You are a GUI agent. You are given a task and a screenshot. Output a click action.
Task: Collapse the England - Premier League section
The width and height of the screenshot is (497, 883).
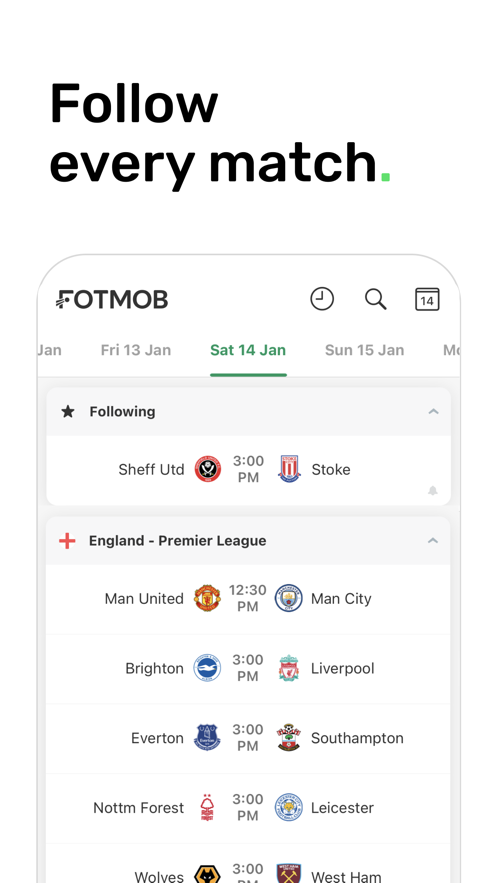[432, 541]
